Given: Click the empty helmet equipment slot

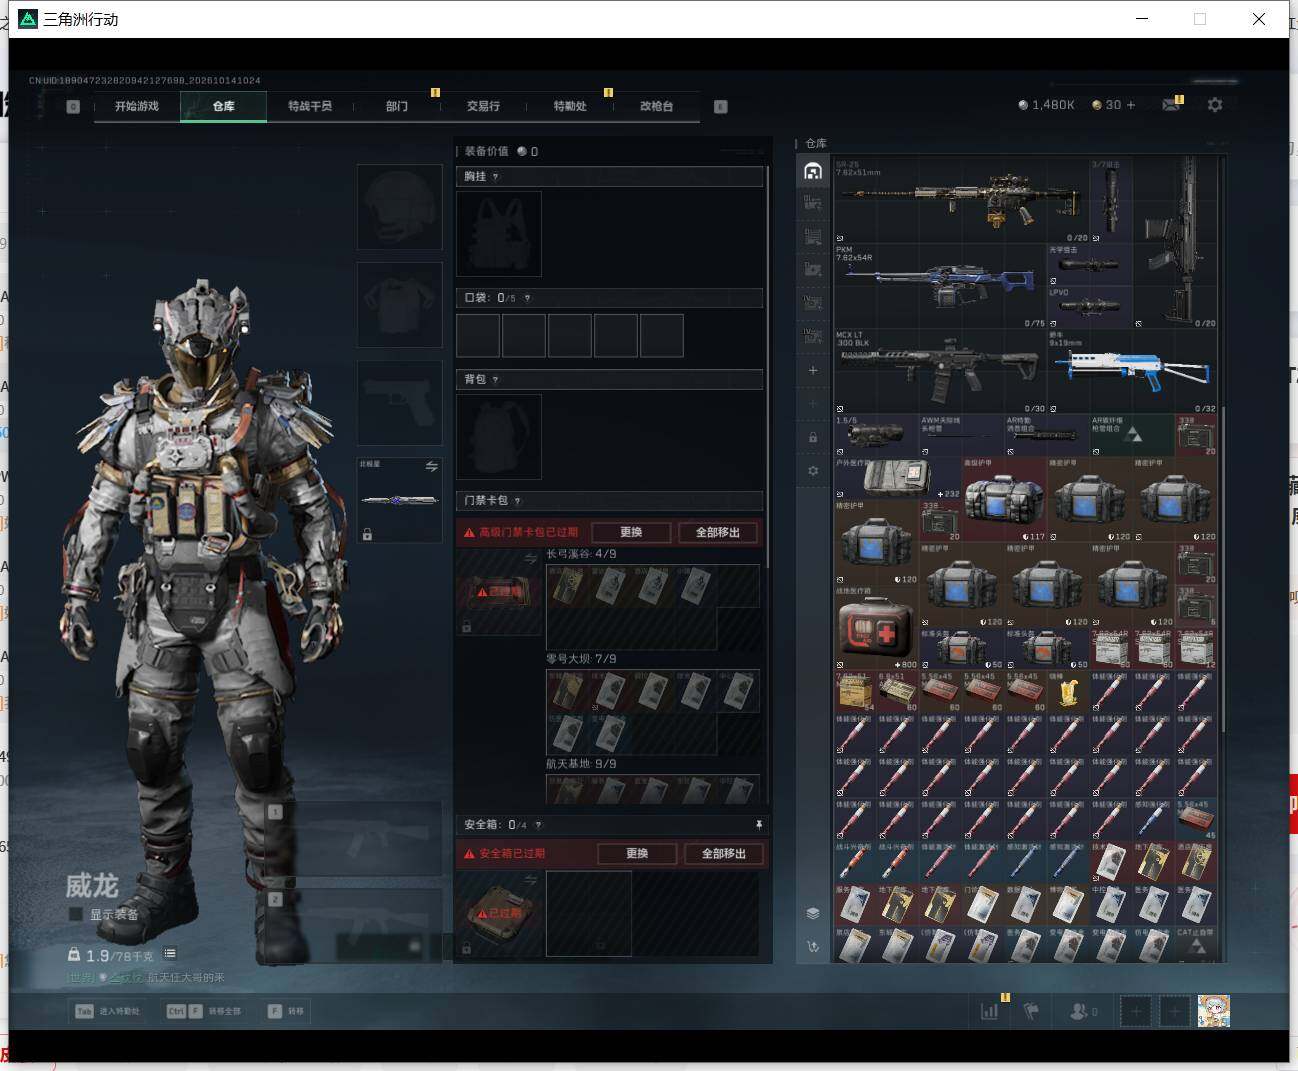Looking at the screenshot, I should coord(400,207).
